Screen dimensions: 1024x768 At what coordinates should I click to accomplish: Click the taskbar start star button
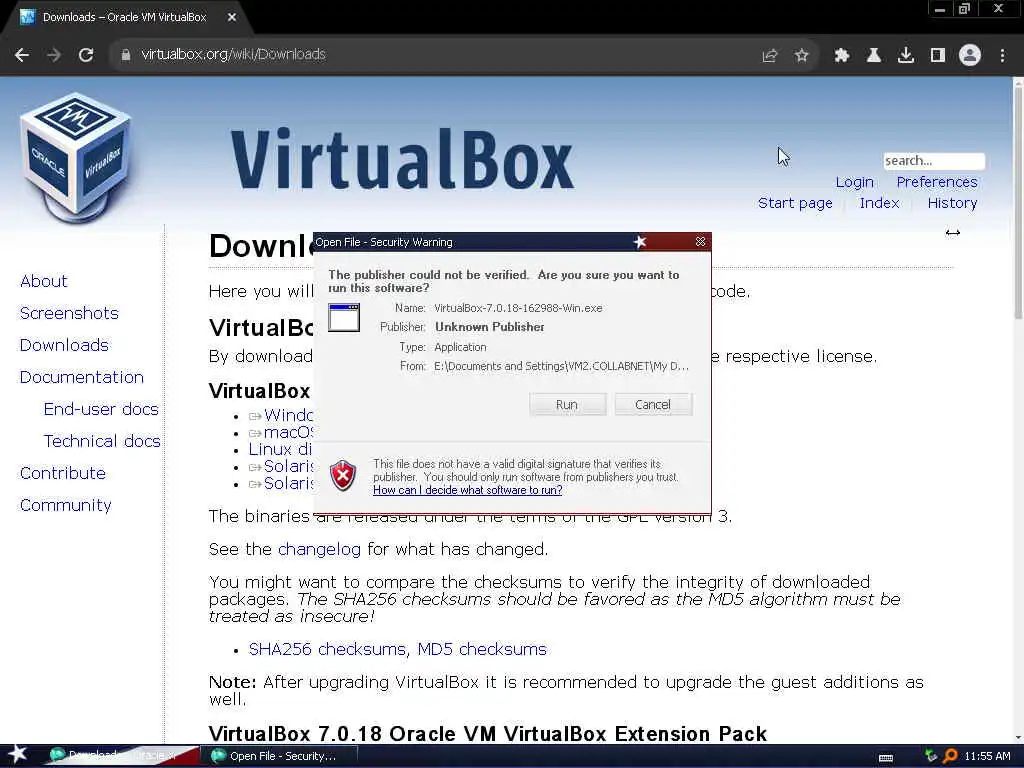click(x=18, y=754)
